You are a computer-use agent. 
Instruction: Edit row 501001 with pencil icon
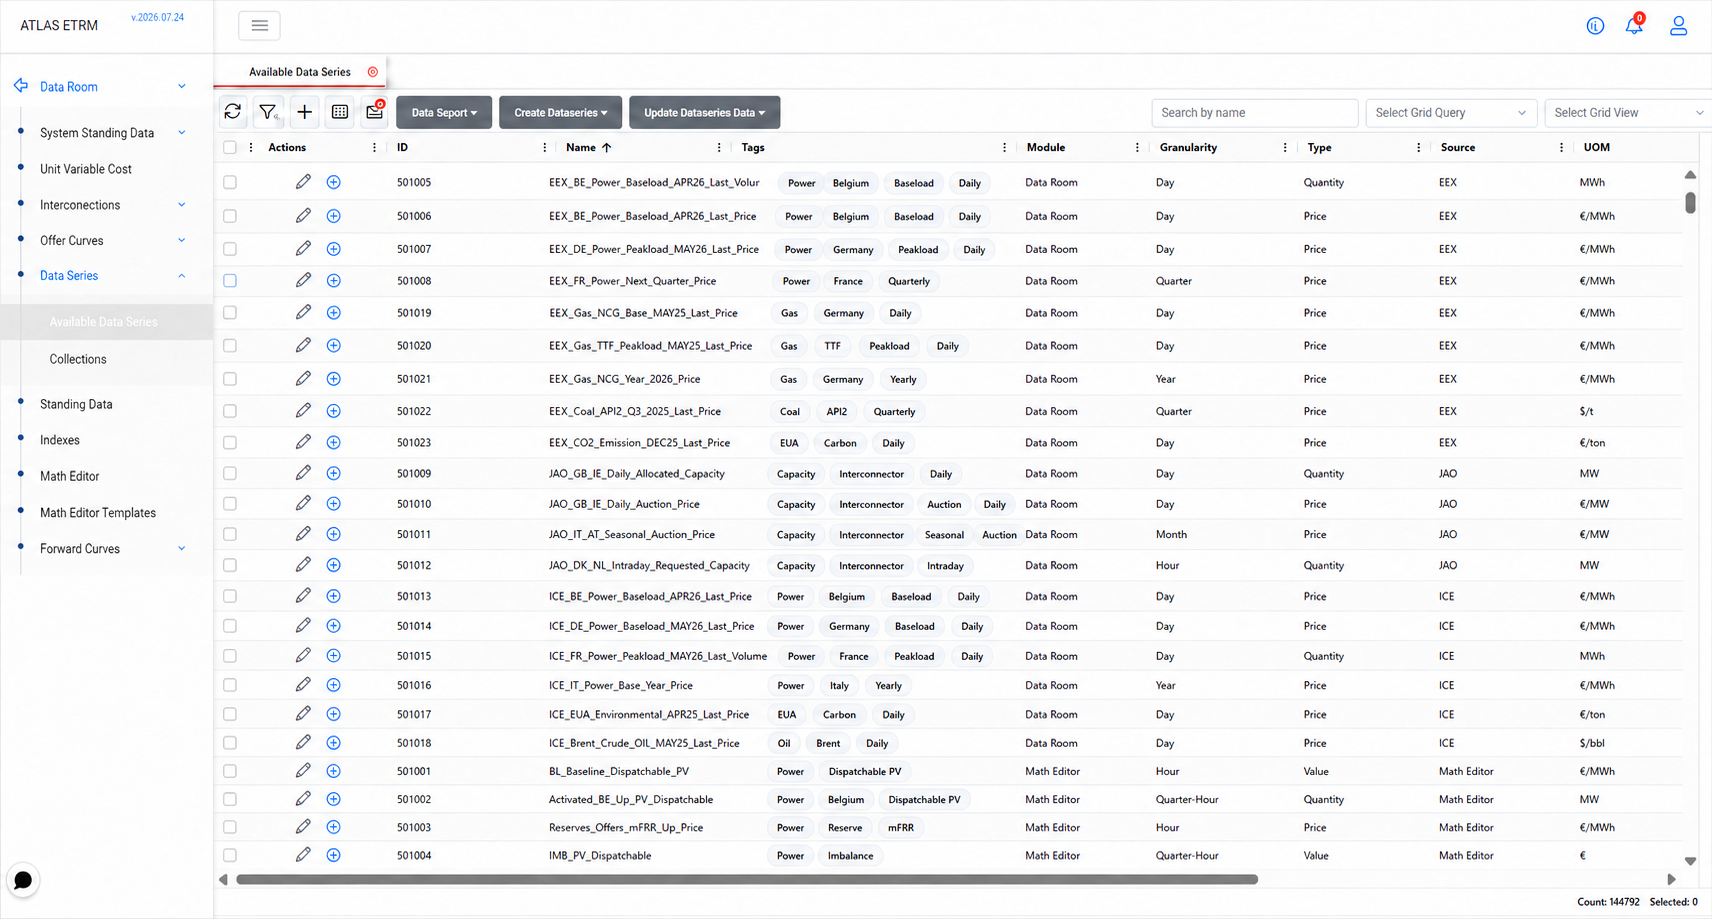303,771
